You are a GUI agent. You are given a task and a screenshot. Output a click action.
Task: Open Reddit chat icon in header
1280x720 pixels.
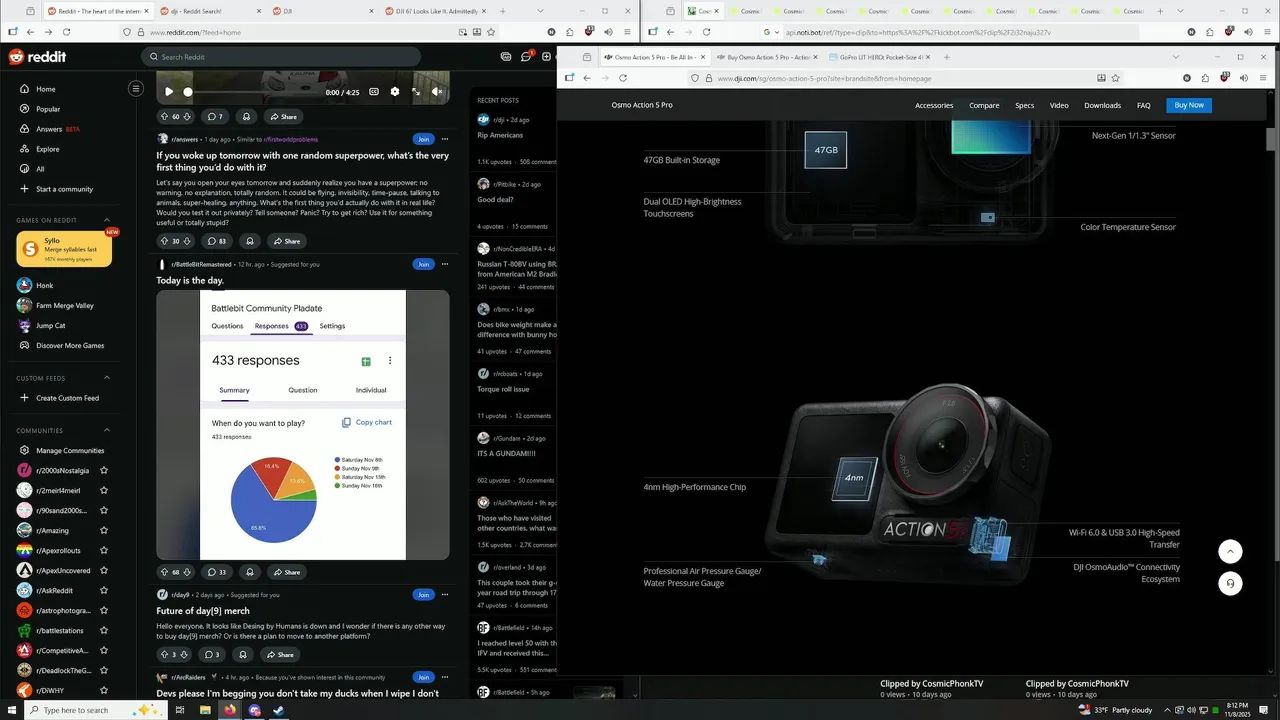coord(527,57)
